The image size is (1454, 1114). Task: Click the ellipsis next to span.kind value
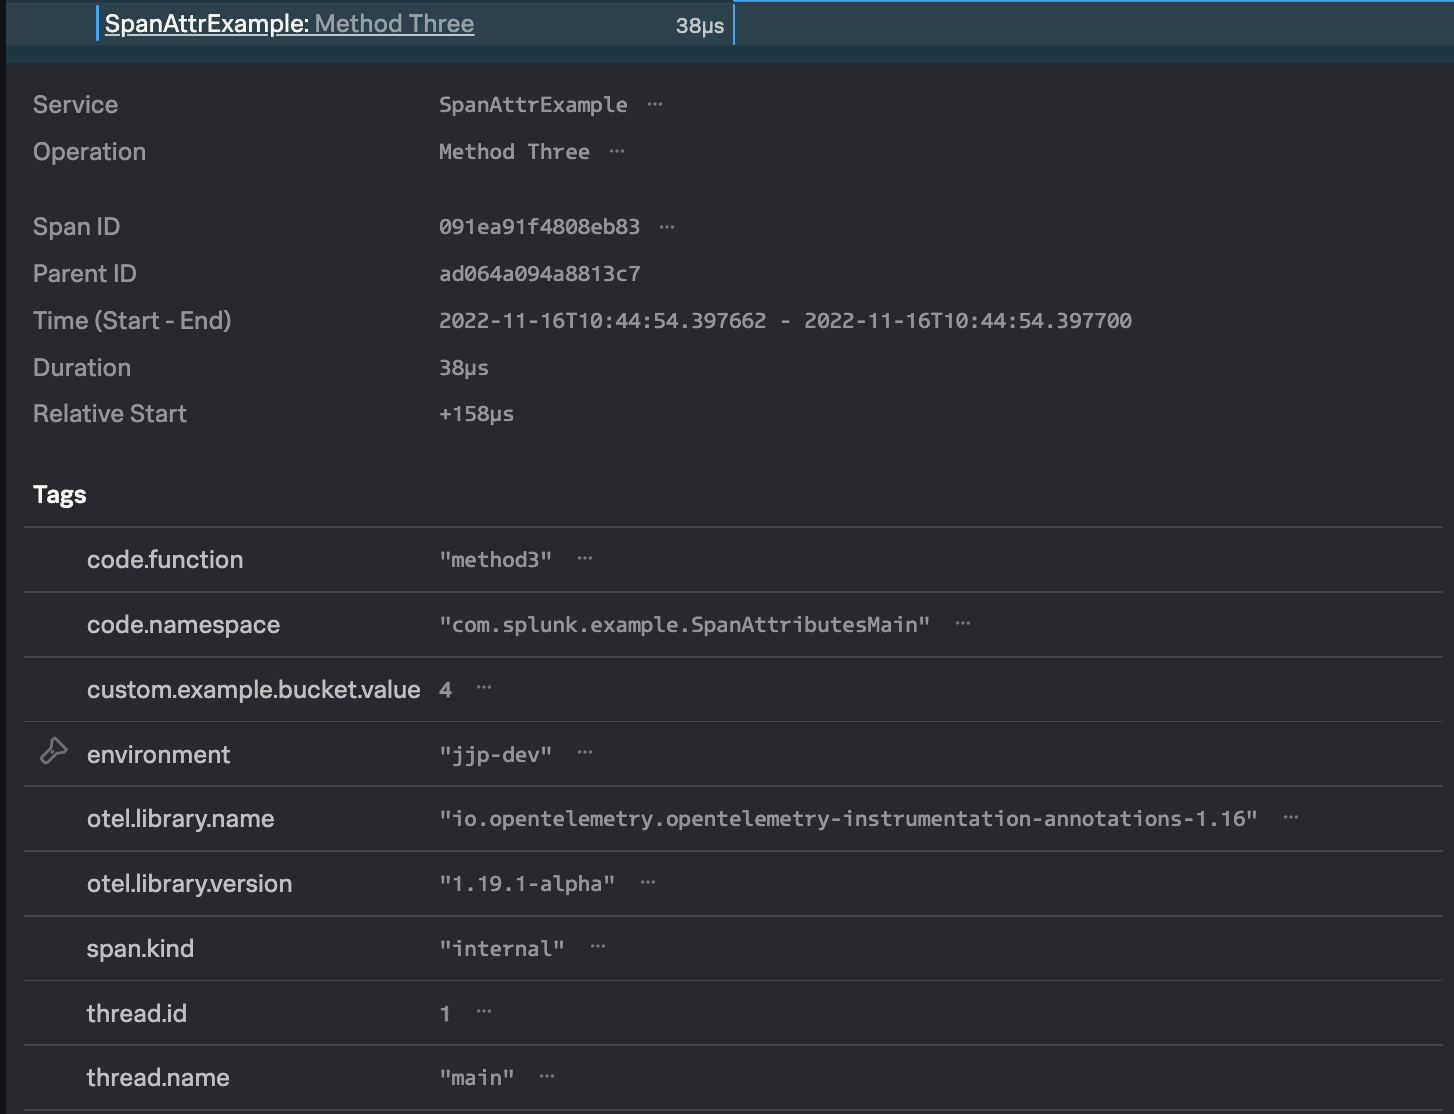(597, 948)
